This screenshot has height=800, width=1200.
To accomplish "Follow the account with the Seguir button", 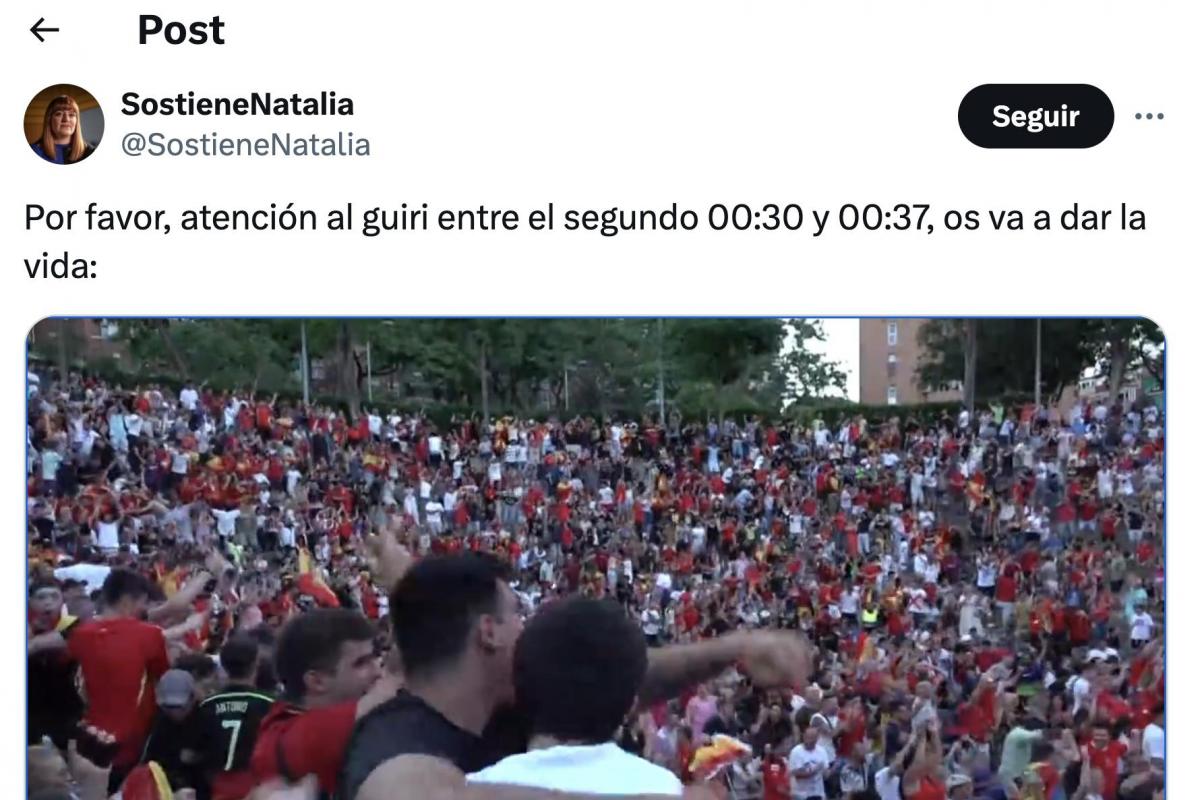I will click(1035, 116).
